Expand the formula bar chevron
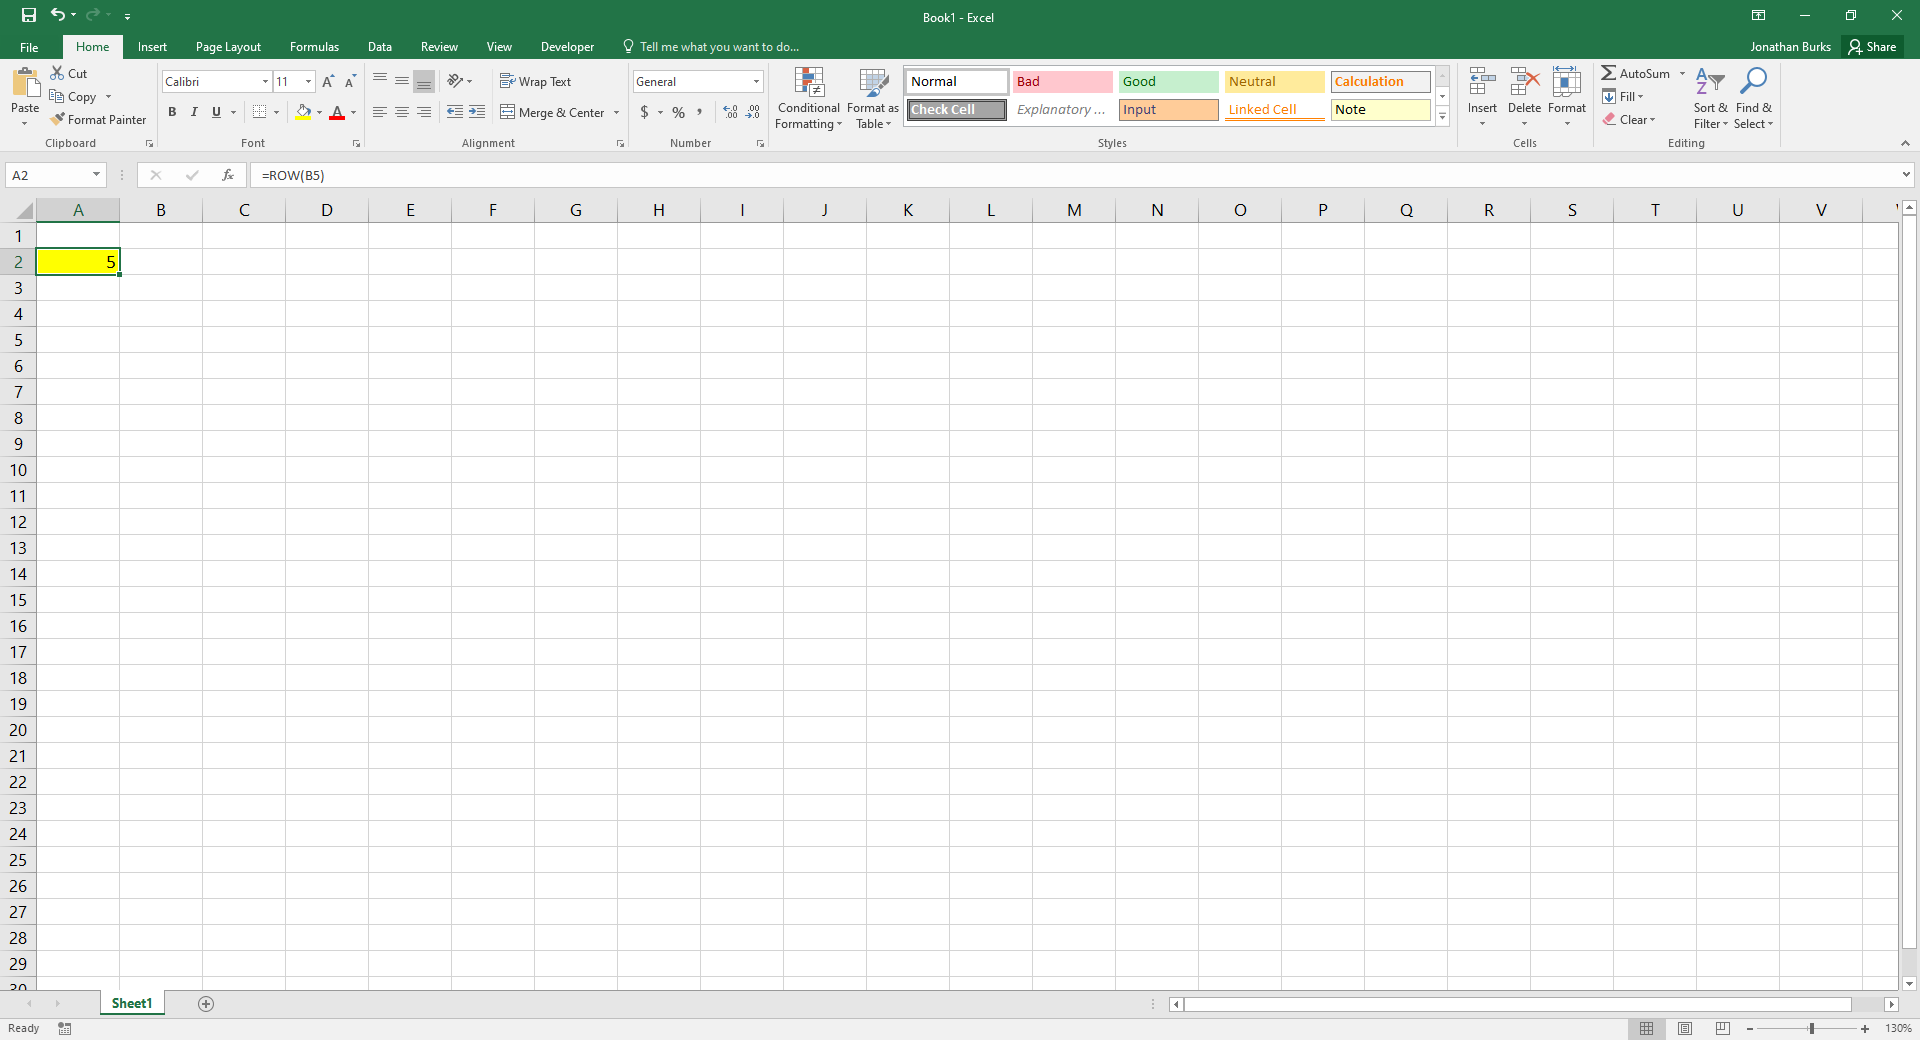Screen dimensions: 1920x1040 (1906, 175)
